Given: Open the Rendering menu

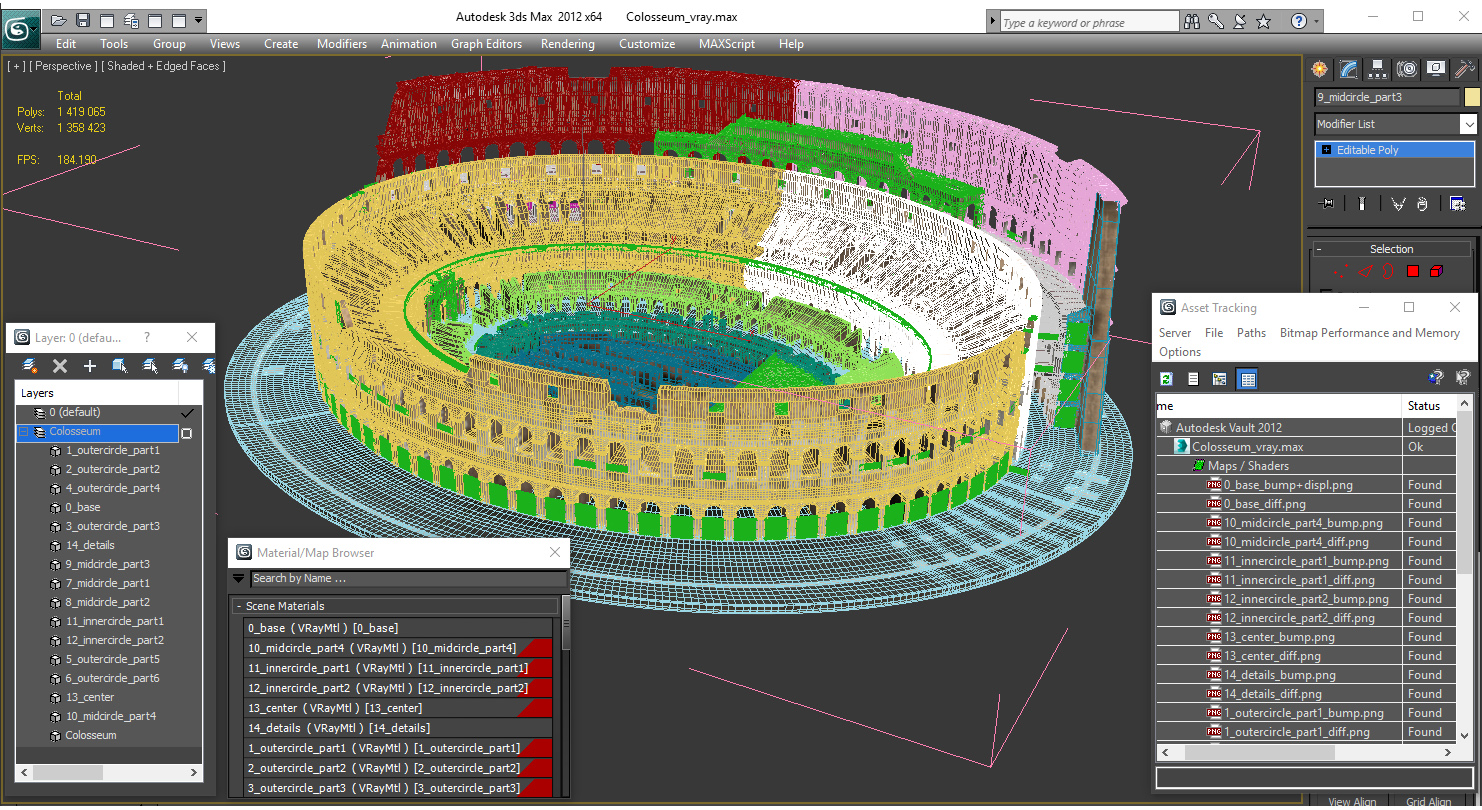Looking at the screenshot, I should [567, 44].
